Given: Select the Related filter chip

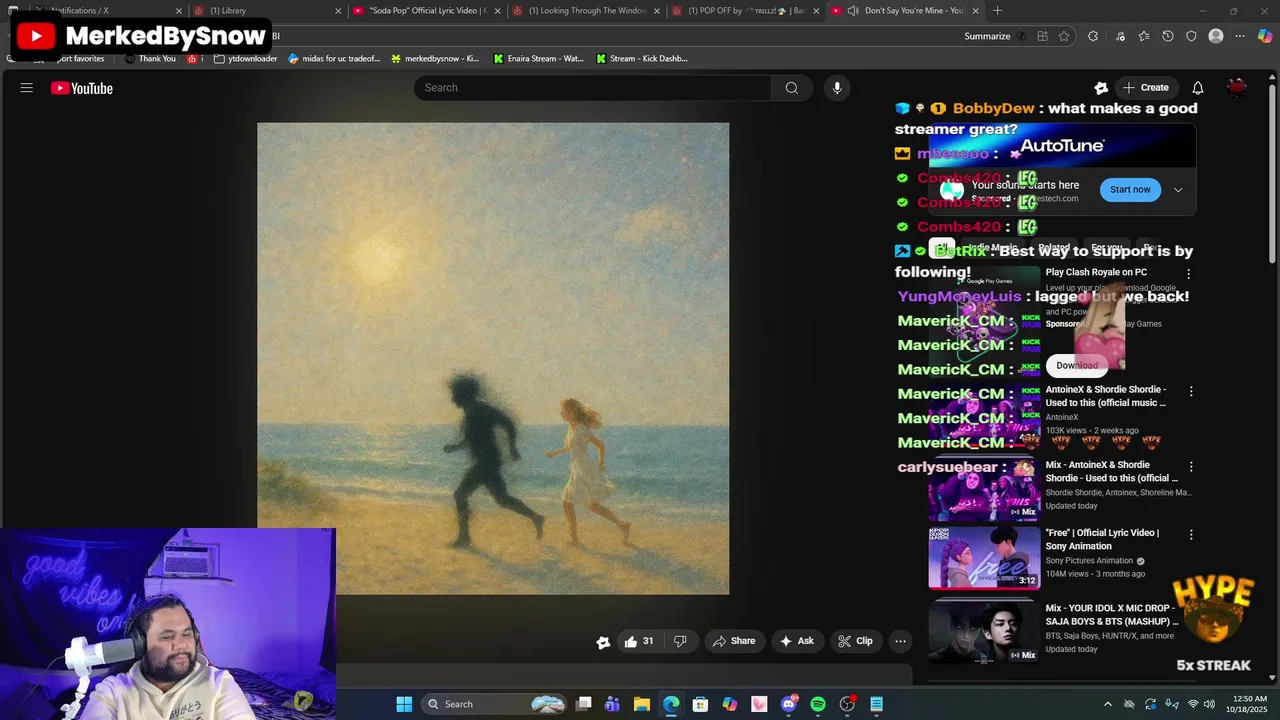Looking at the screenshot, I should click(1054, 248).
